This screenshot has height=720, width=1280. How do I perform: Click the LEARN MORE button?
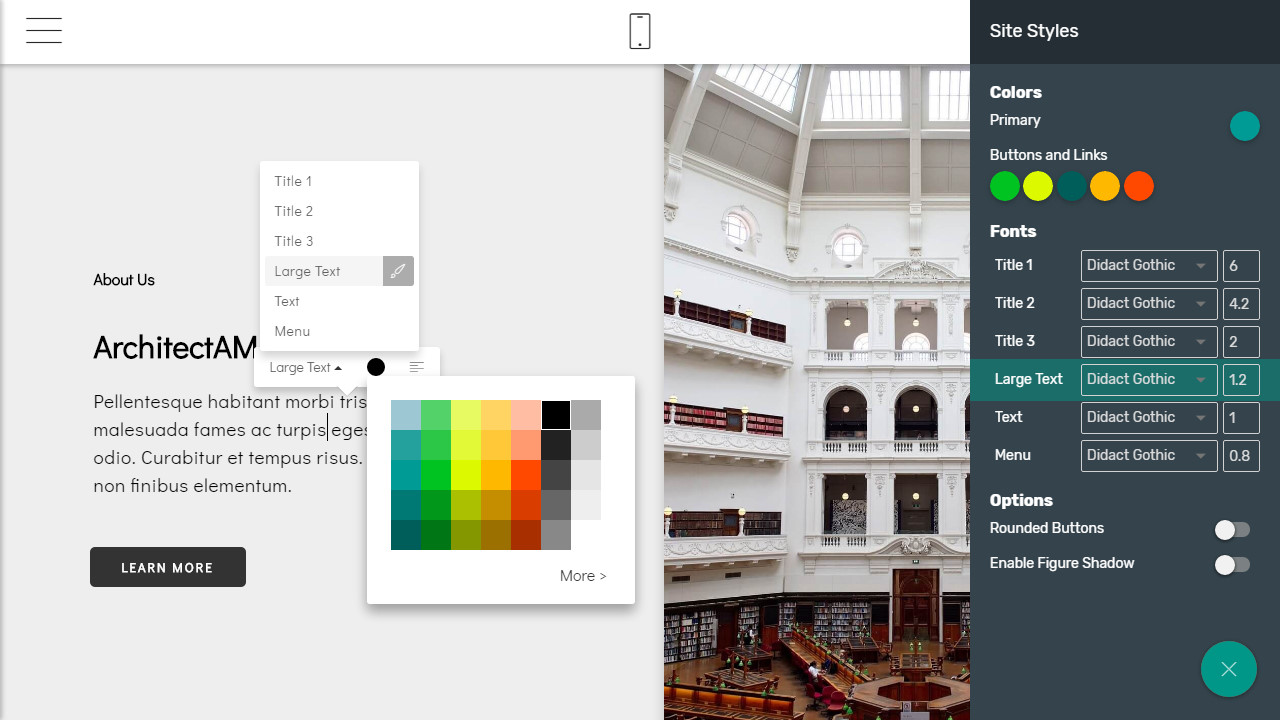point(167,567)
